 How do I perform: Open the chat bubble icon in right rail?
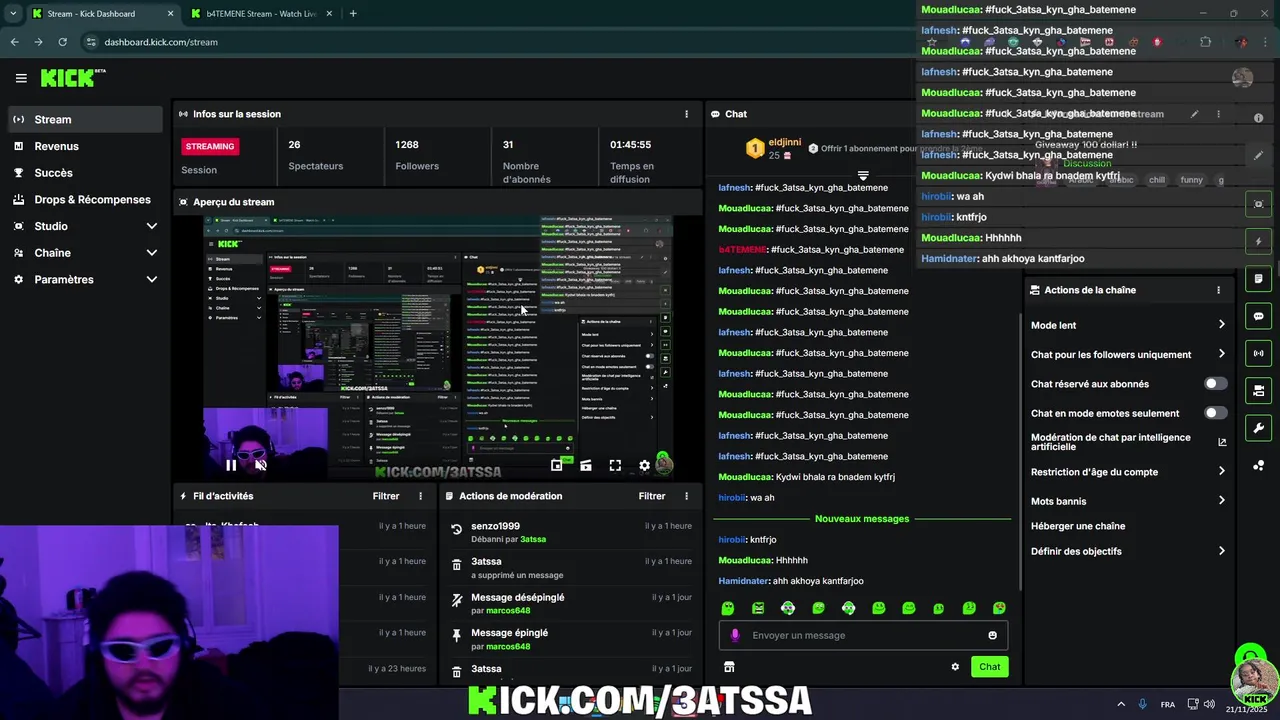[x=1258, y=316]
